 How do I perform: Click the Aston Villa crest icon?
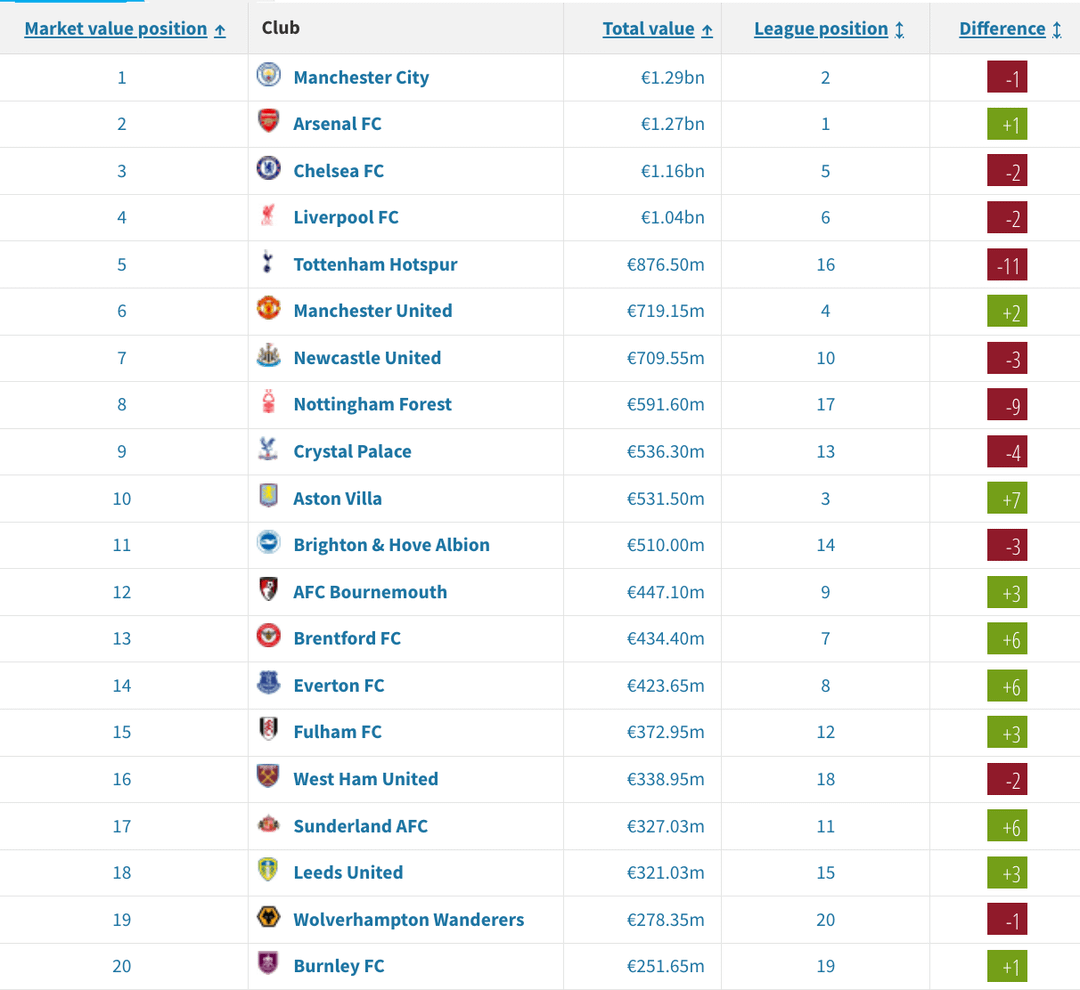coord(268,497)
